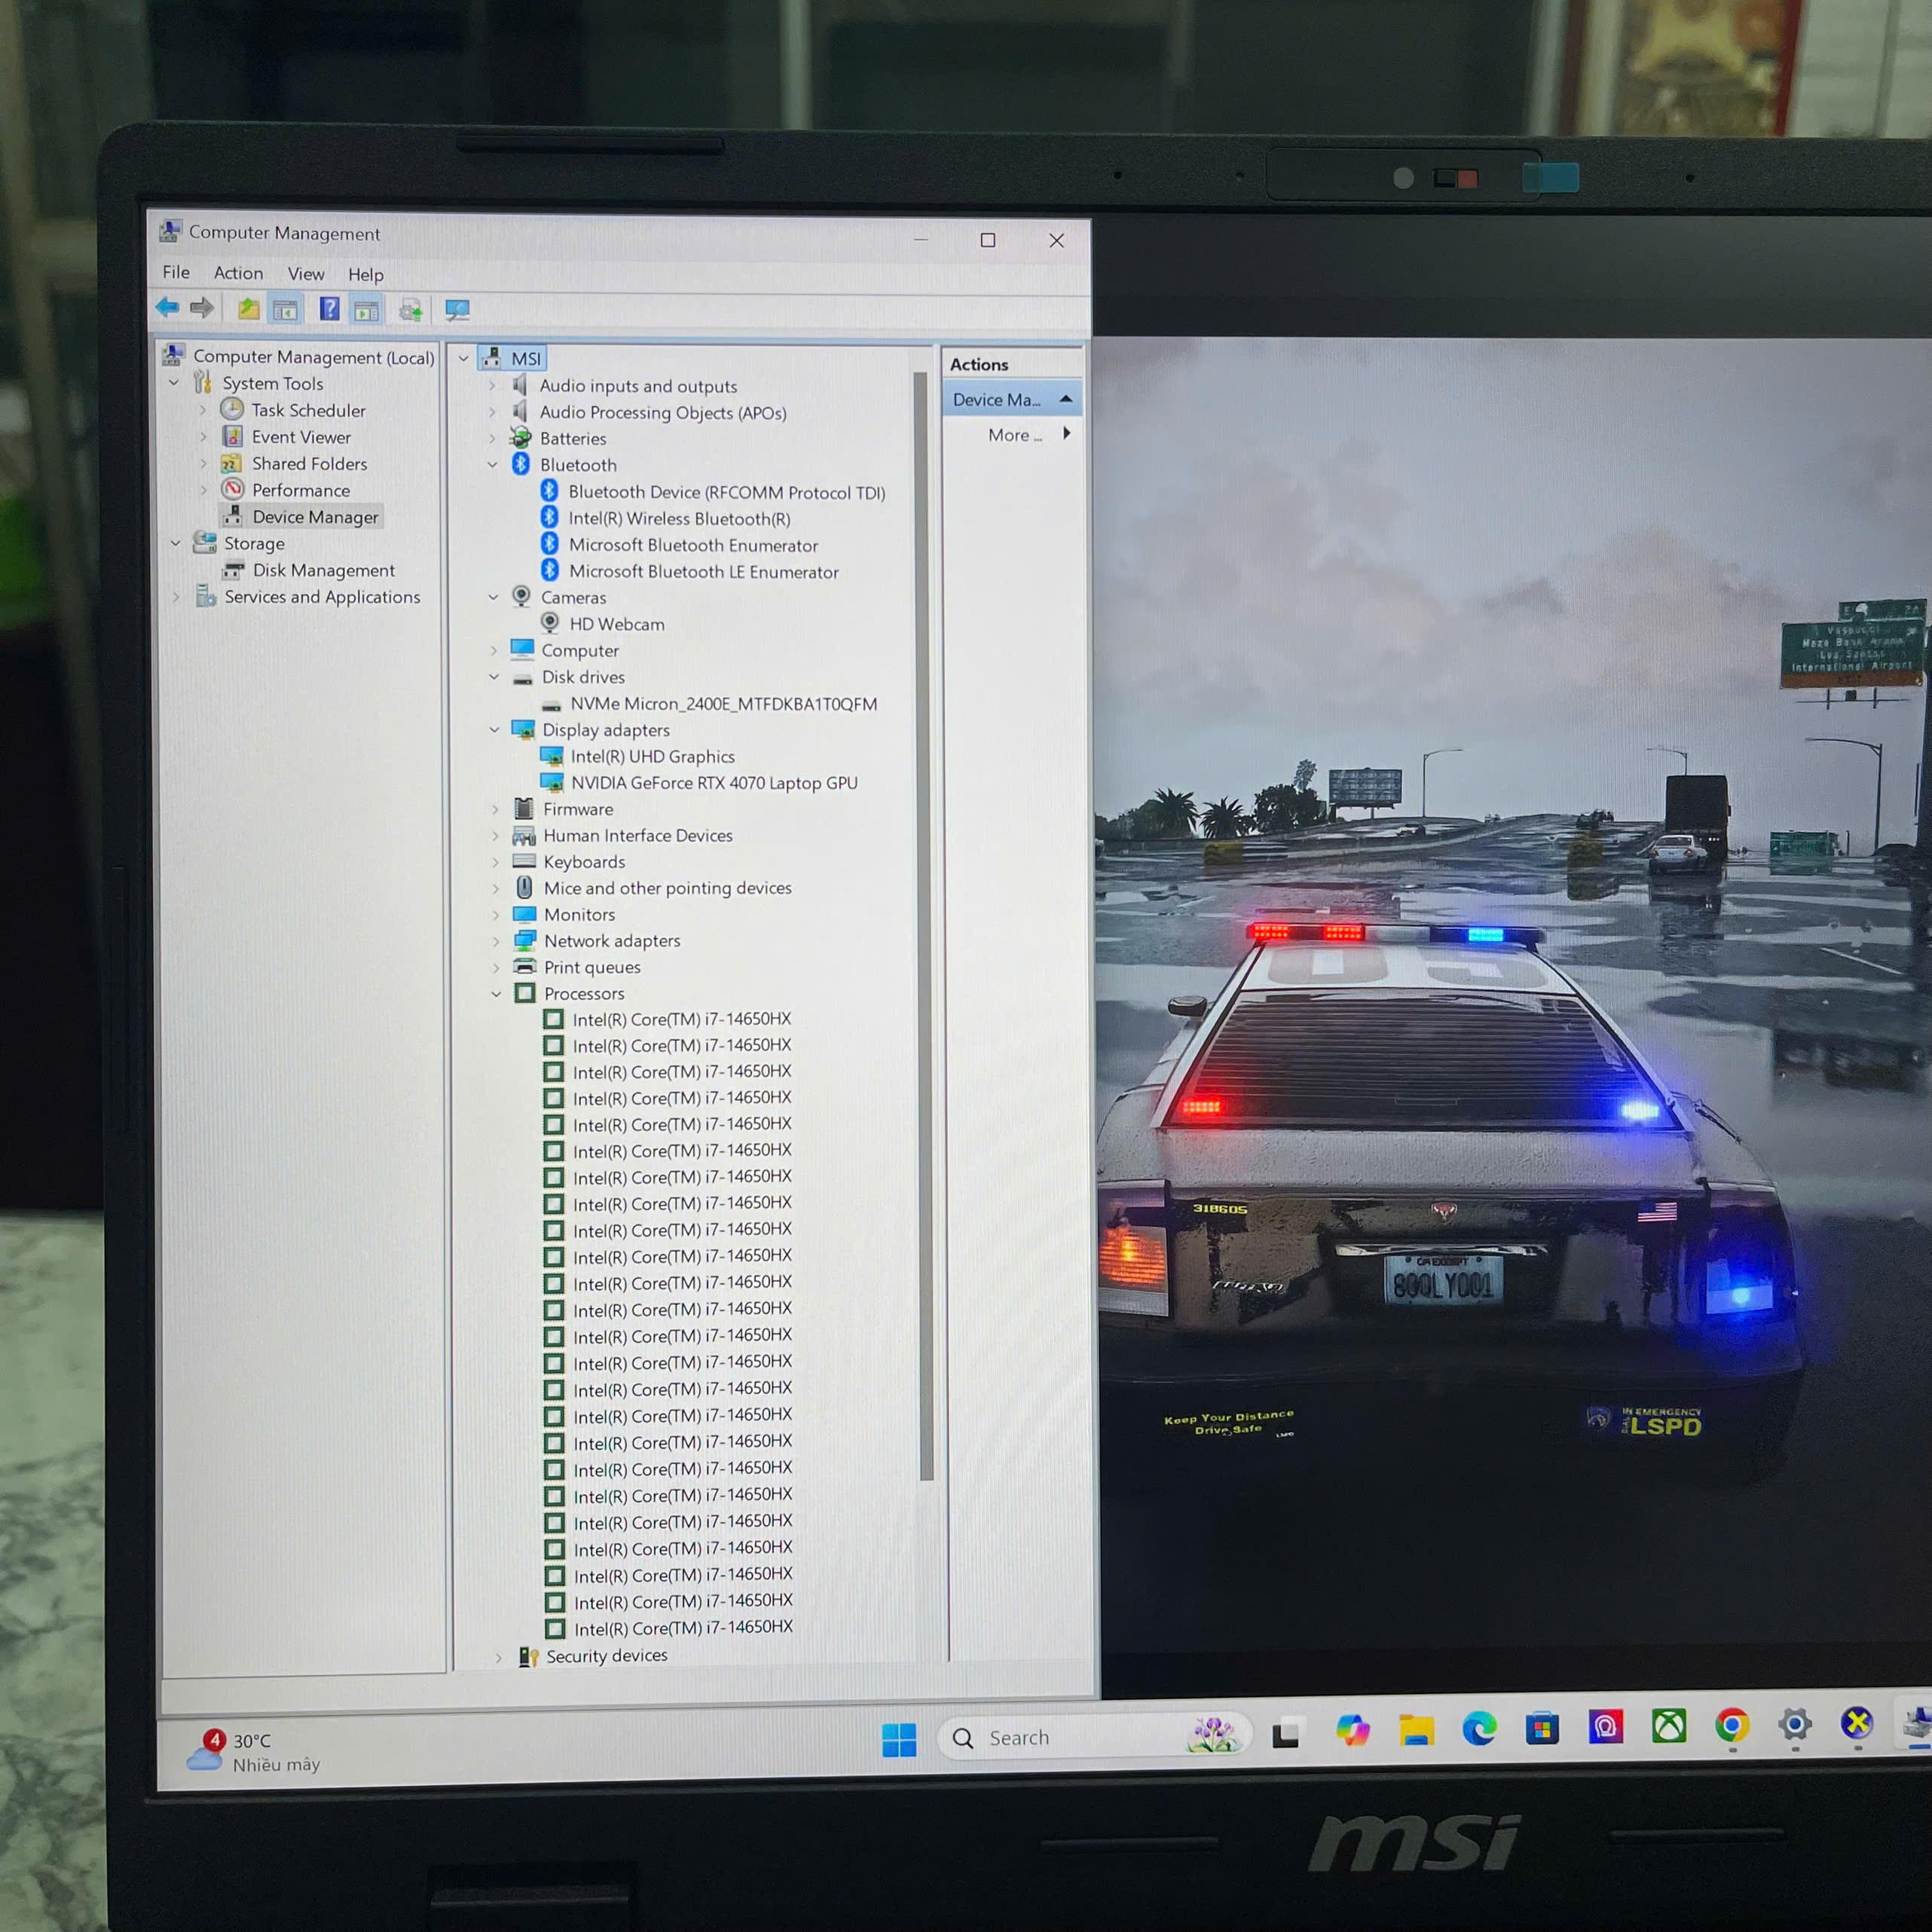The image size is (1932, 1932).
Task: Select NVIDIA GeForce RTX 4070 Laptop GPU
Action: point(714,783)
